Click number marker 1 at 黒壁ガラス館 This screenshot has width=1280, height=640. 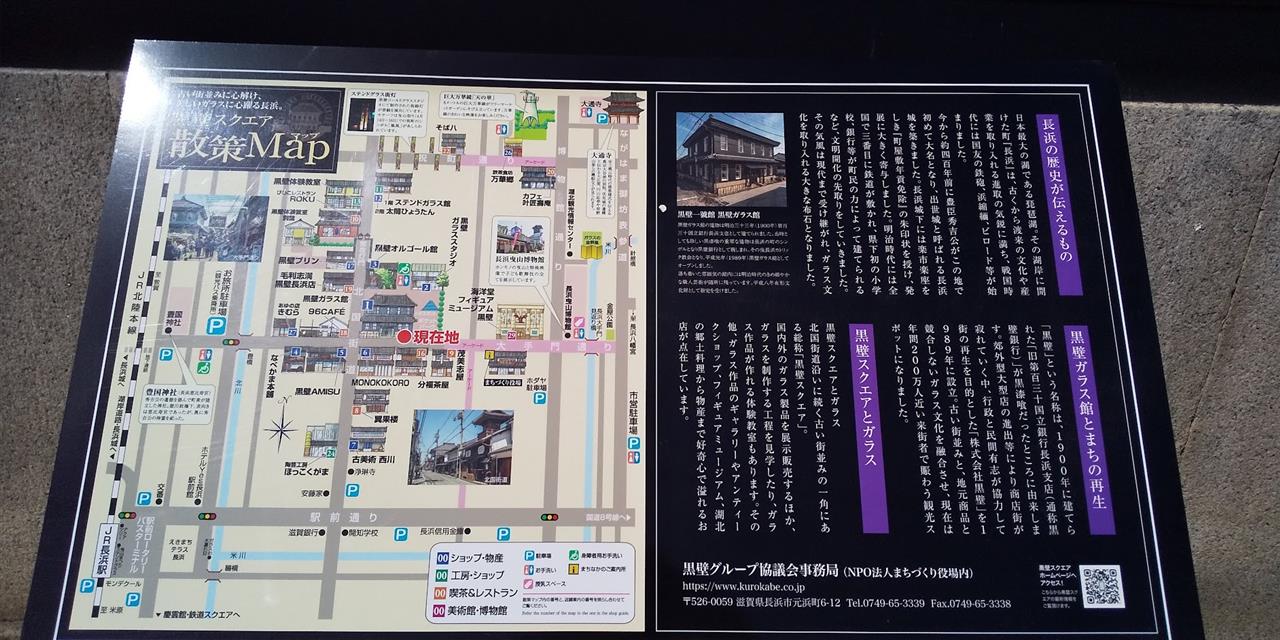[x=368, y=305]
